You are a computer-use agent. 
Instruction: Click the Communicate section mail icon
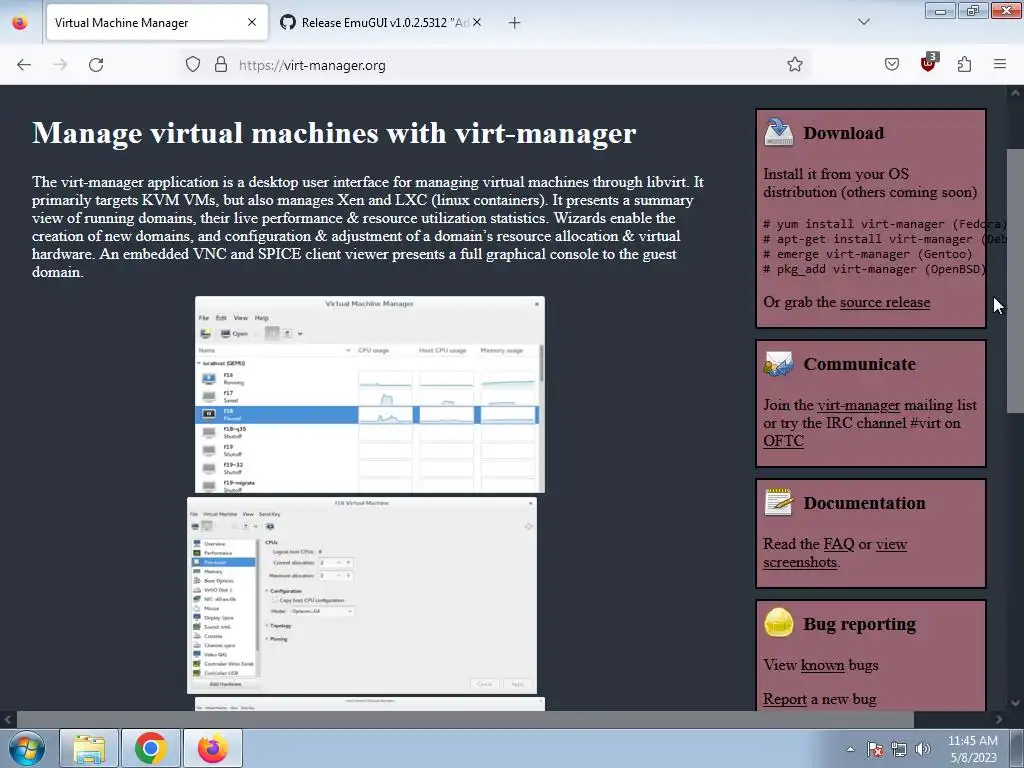point(778,364)
